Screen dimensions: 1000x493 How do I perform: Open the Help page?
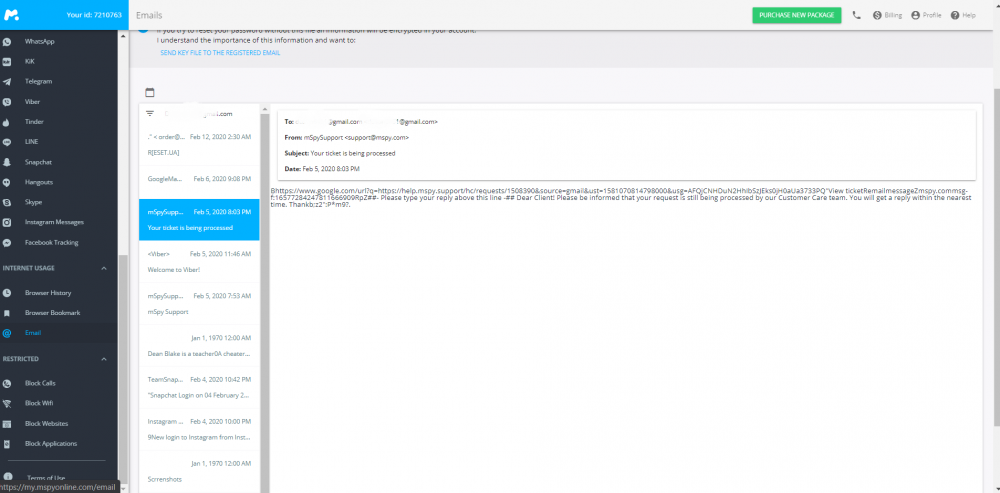click(x=963, y=15)
